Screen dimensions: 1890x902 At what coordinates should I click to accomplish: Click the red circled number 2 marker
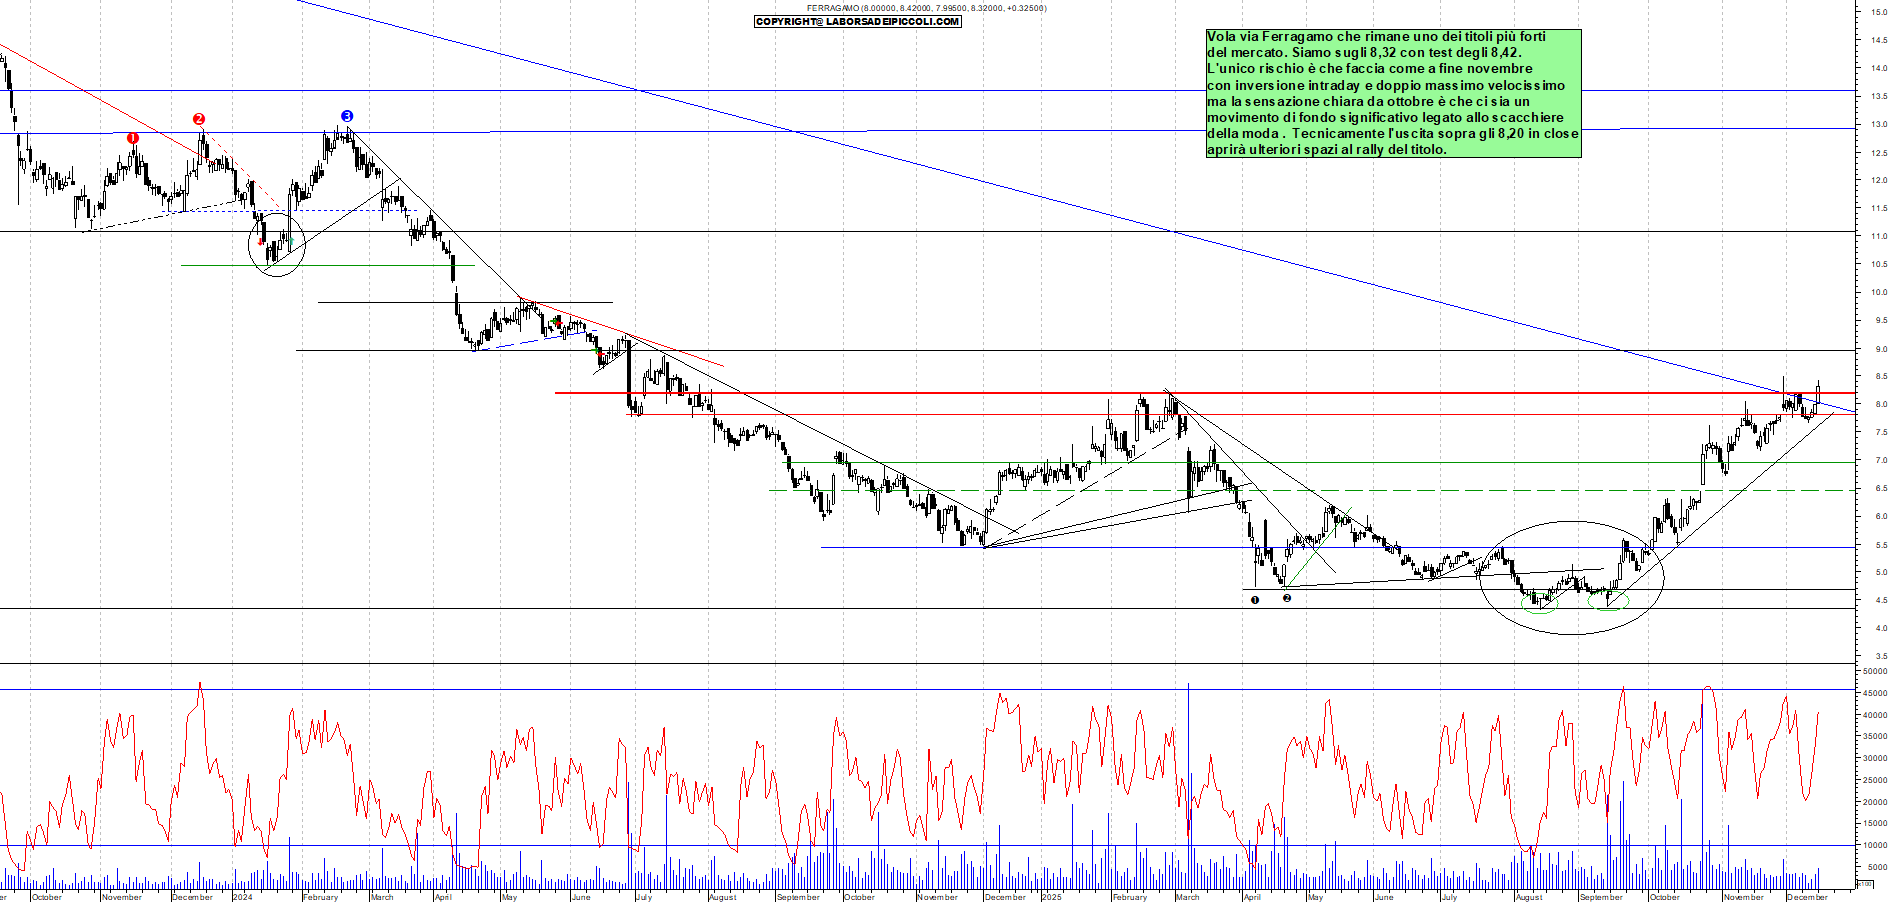click(199, 119)
